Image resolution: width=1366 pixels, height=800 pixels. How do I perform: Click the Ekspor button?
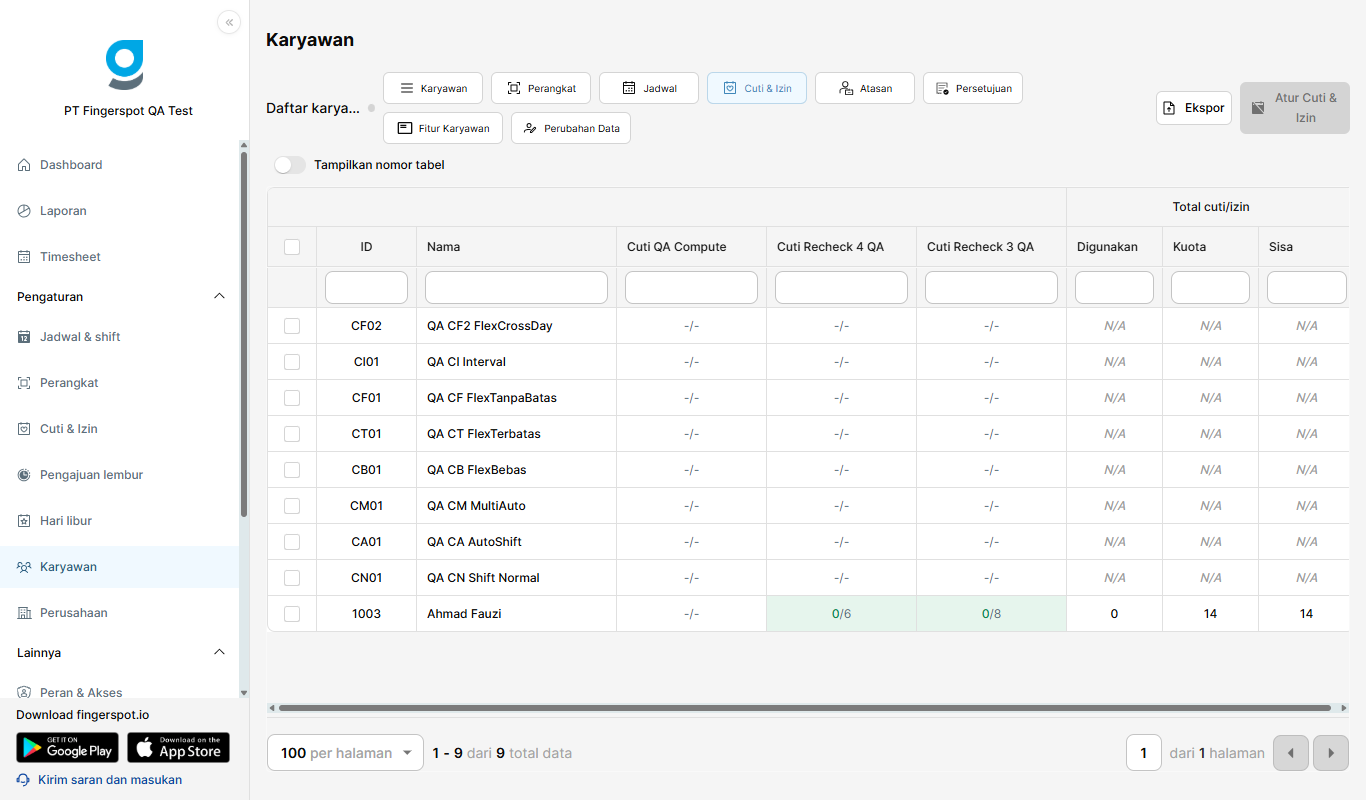1194,108
